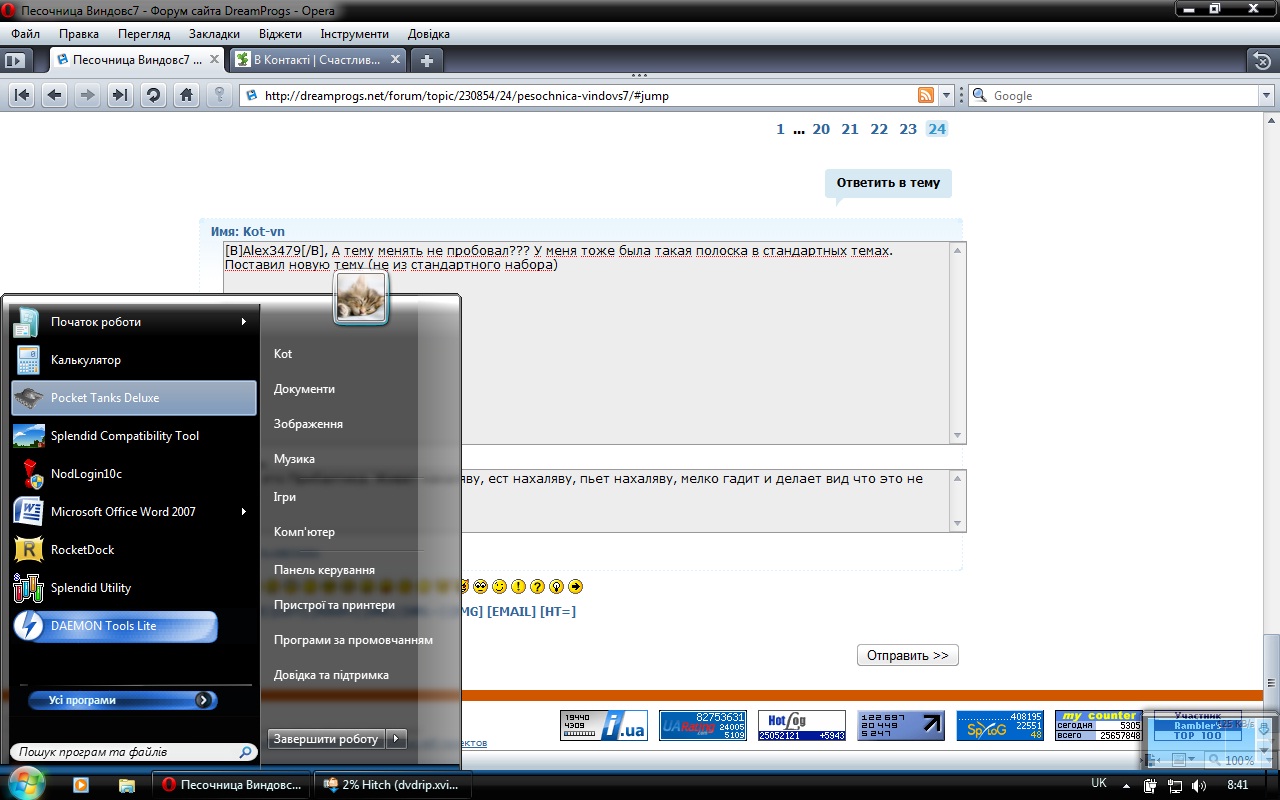Screen dimensions: 1280x800
Task: Go to forum page 20
Action: 821,129
